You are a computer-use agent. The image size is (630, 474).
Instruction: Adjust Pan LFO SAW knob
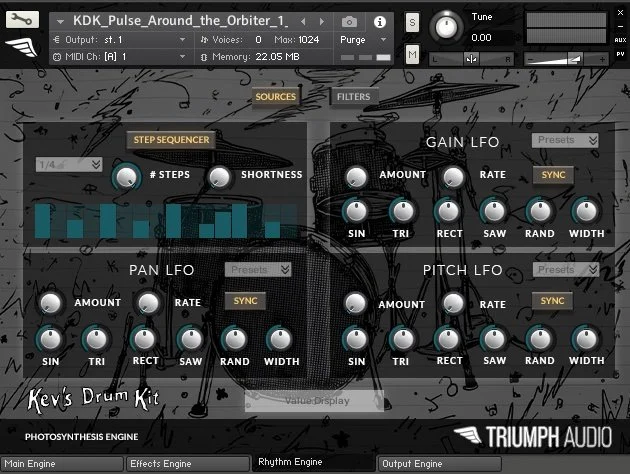191,339
